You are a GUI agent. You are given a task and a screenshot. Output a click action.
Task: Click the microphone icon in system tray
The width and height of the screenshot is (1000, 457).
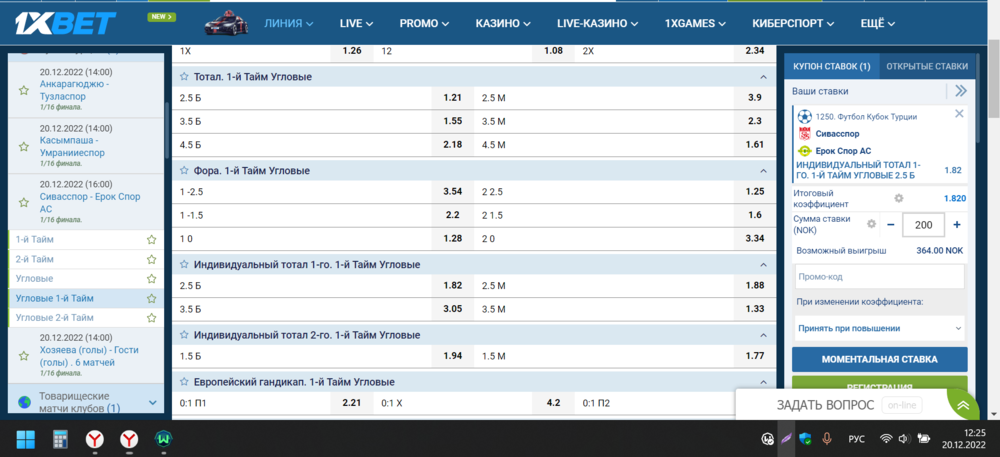coord(827,439)
